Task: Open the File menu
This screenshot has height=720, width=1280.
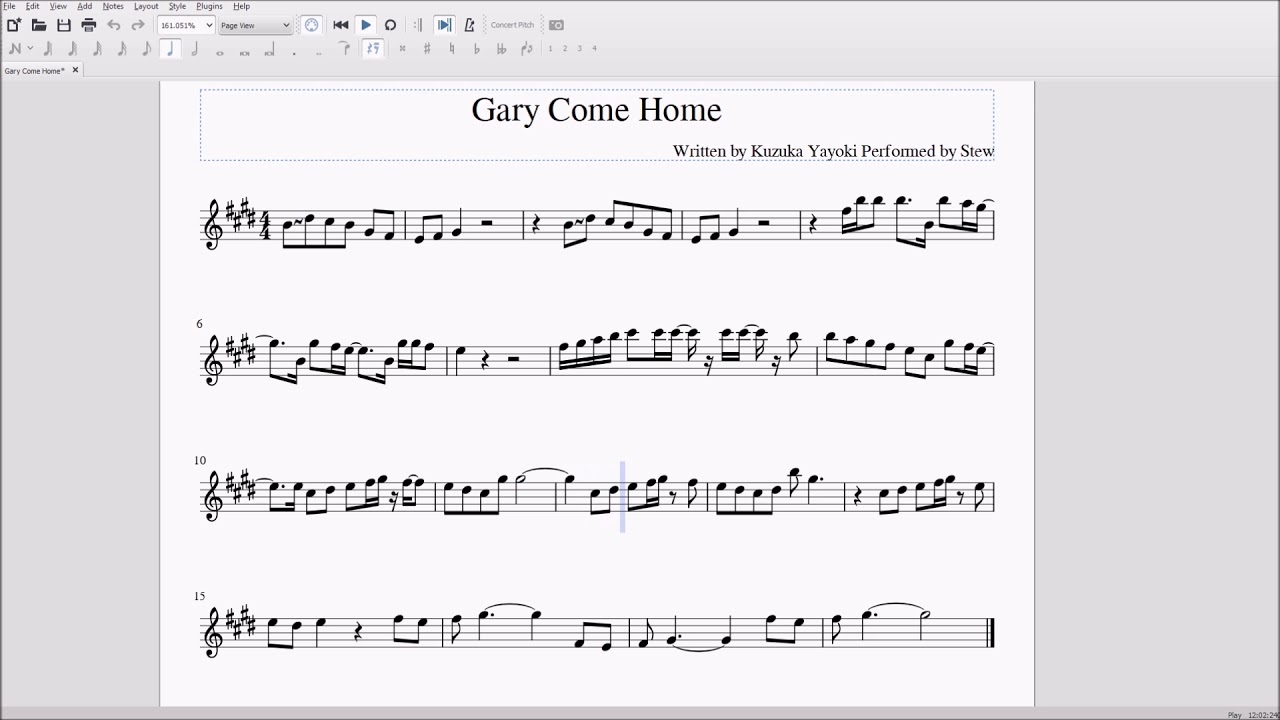Action: pos(9,6)
